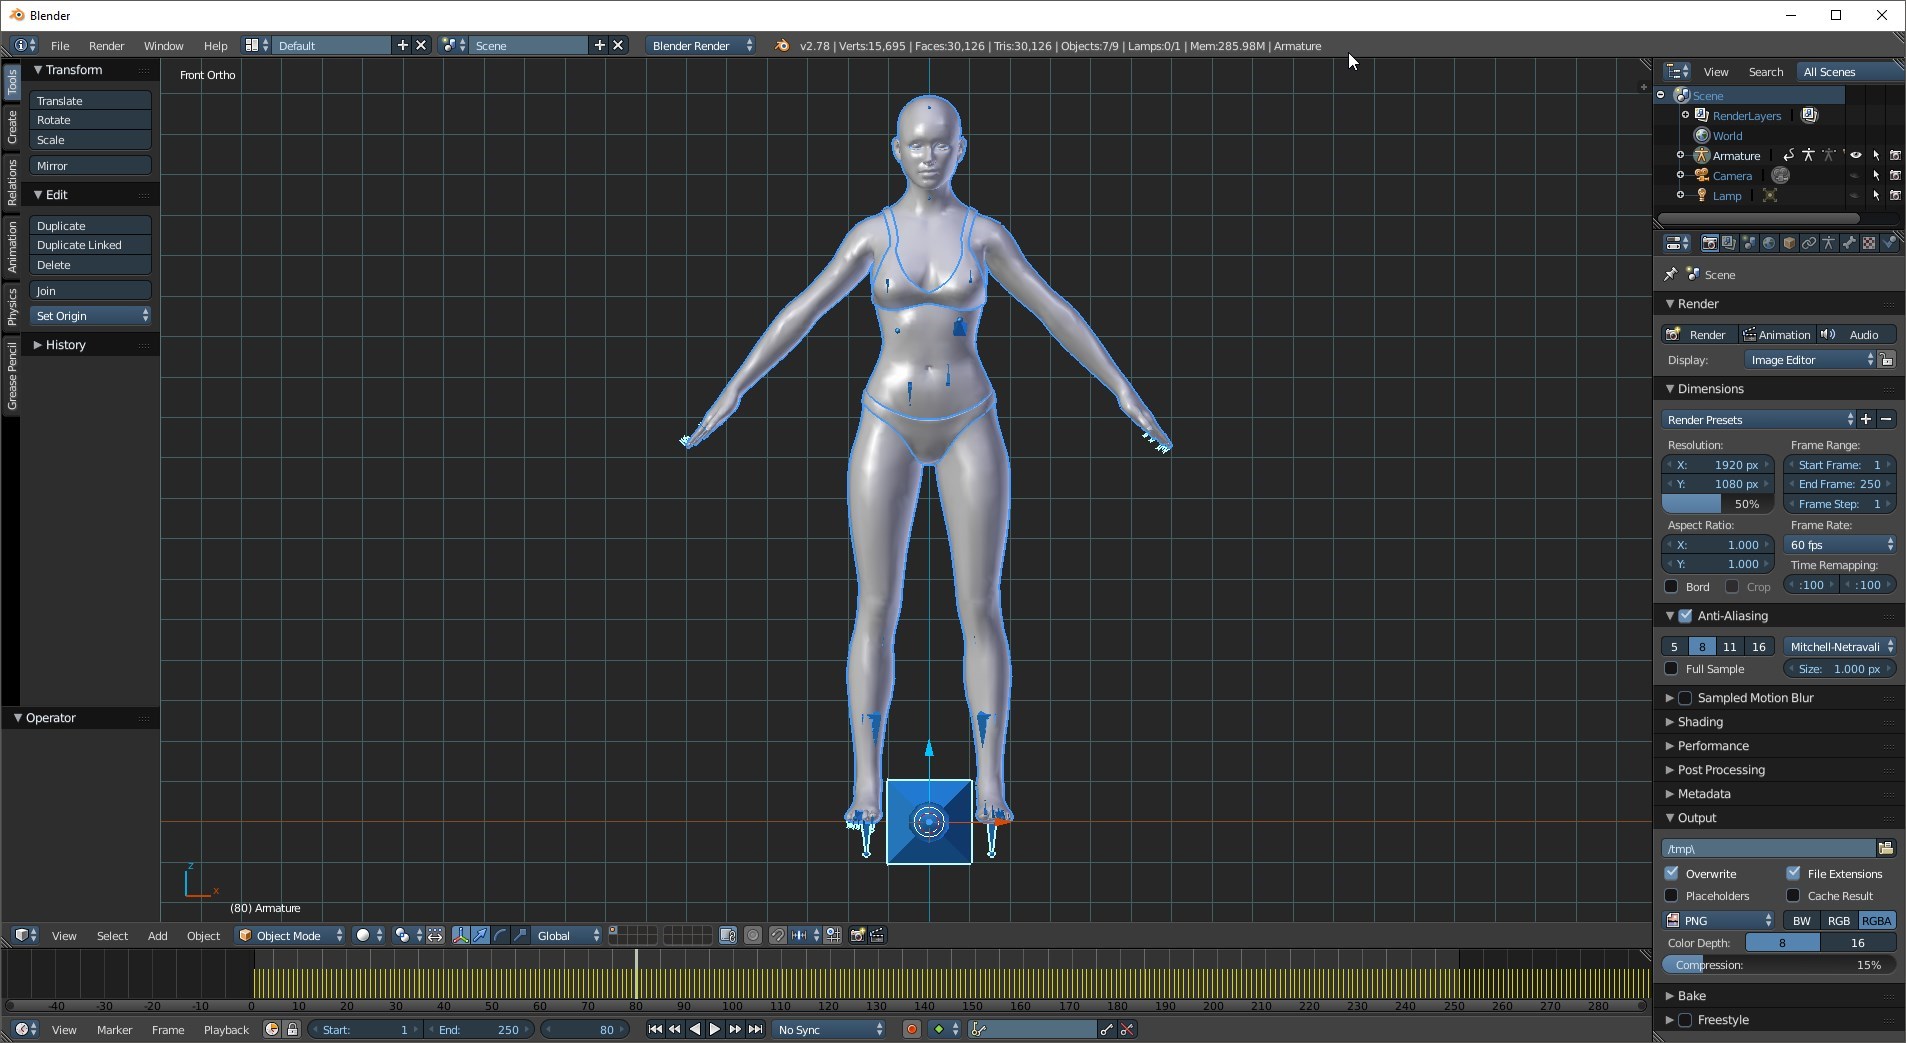Screen dimensions: 1906x1043
Task: Jump to the timeline start frame
Action: 655,1029
